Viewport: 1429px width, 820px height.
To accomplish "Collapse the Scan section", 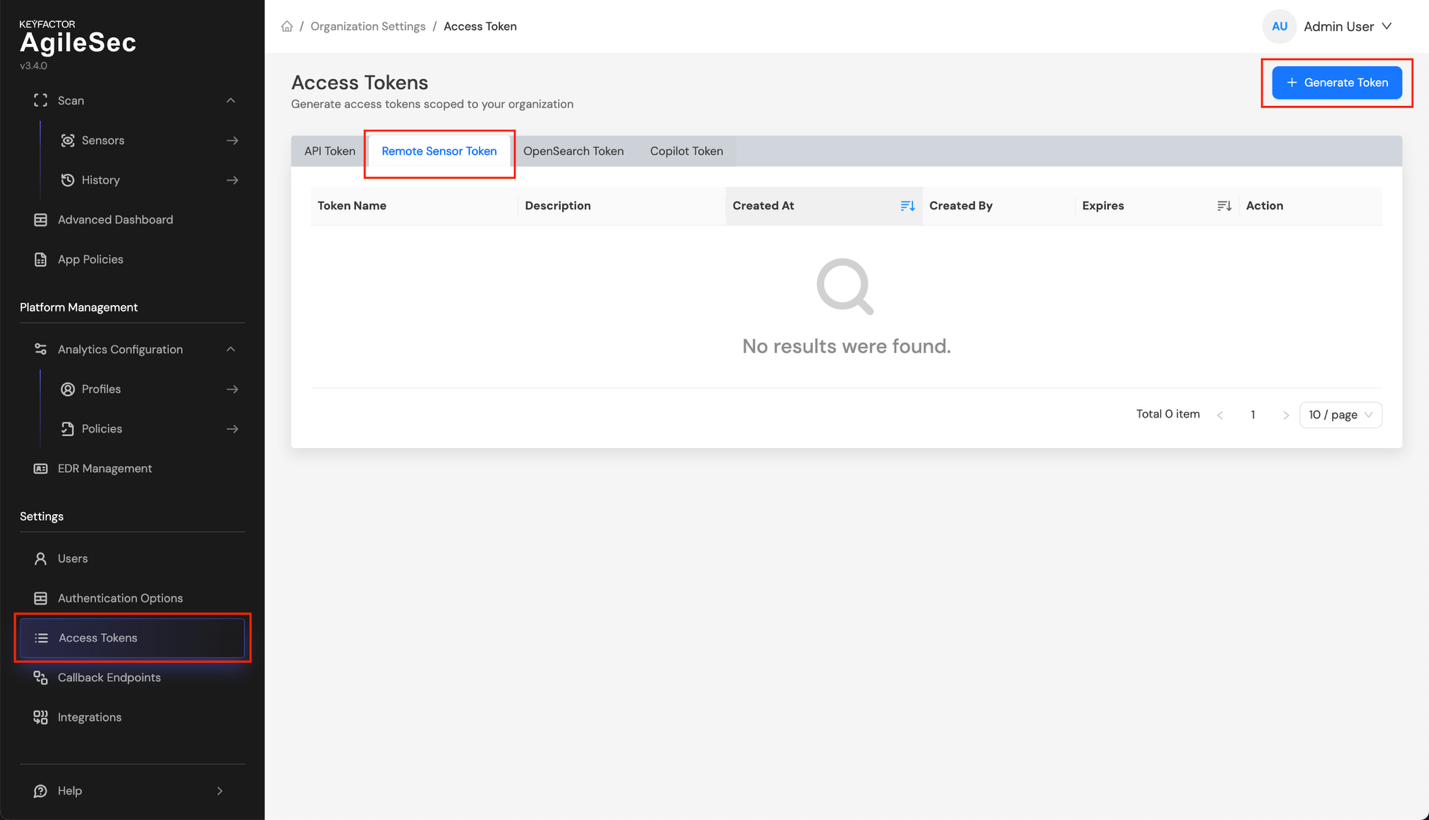I will (x=229, y=100).
